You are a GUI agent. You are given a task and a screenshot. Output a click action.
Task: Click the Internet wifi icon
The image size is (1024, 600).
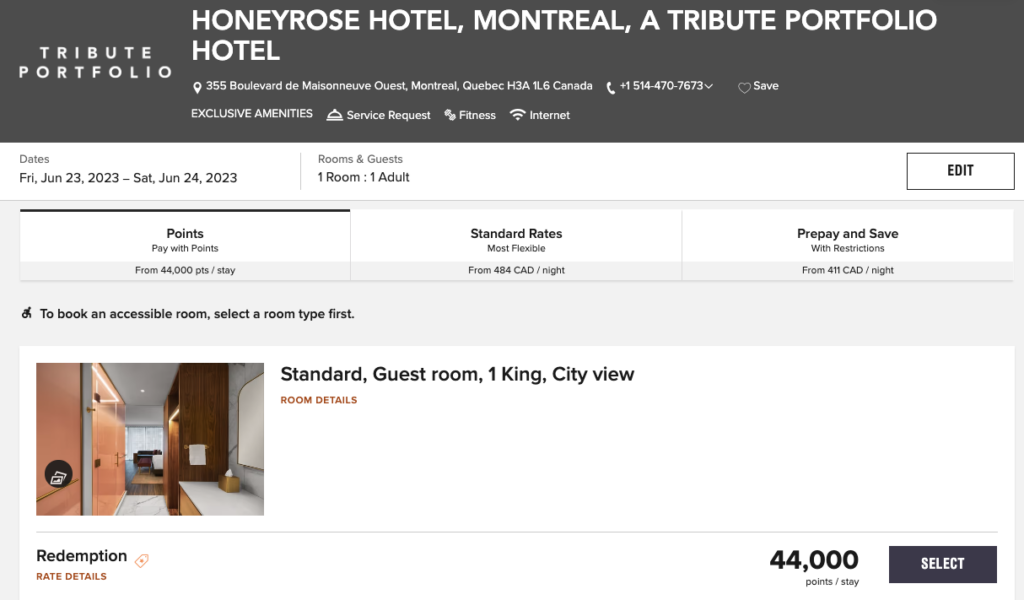[517, 115]
